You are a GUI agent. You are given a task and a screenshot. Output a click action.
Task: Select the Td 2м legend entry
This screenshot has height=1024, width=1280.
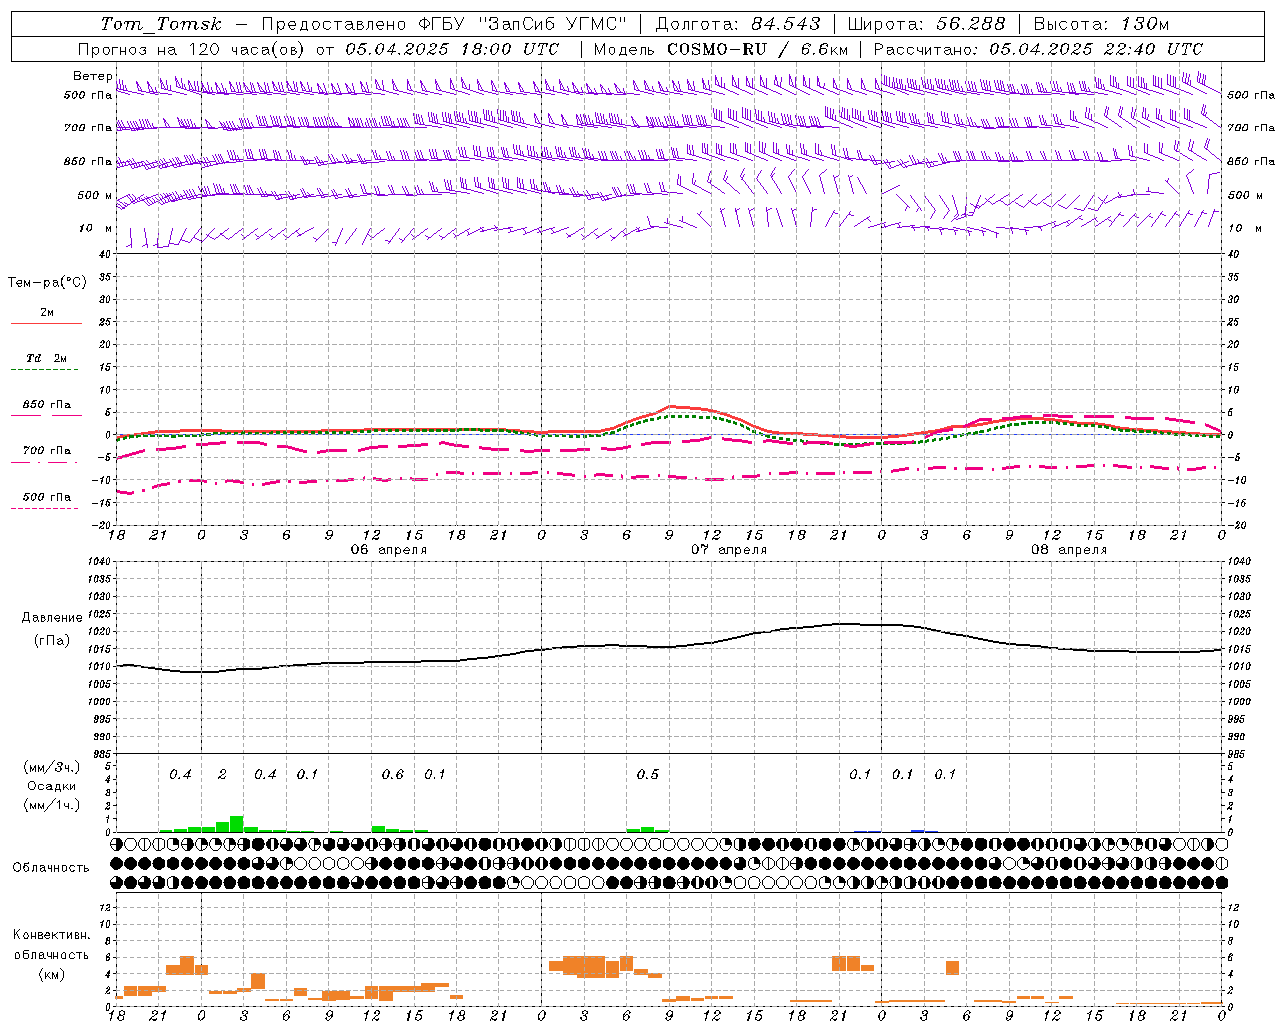[x=47, y=358]
